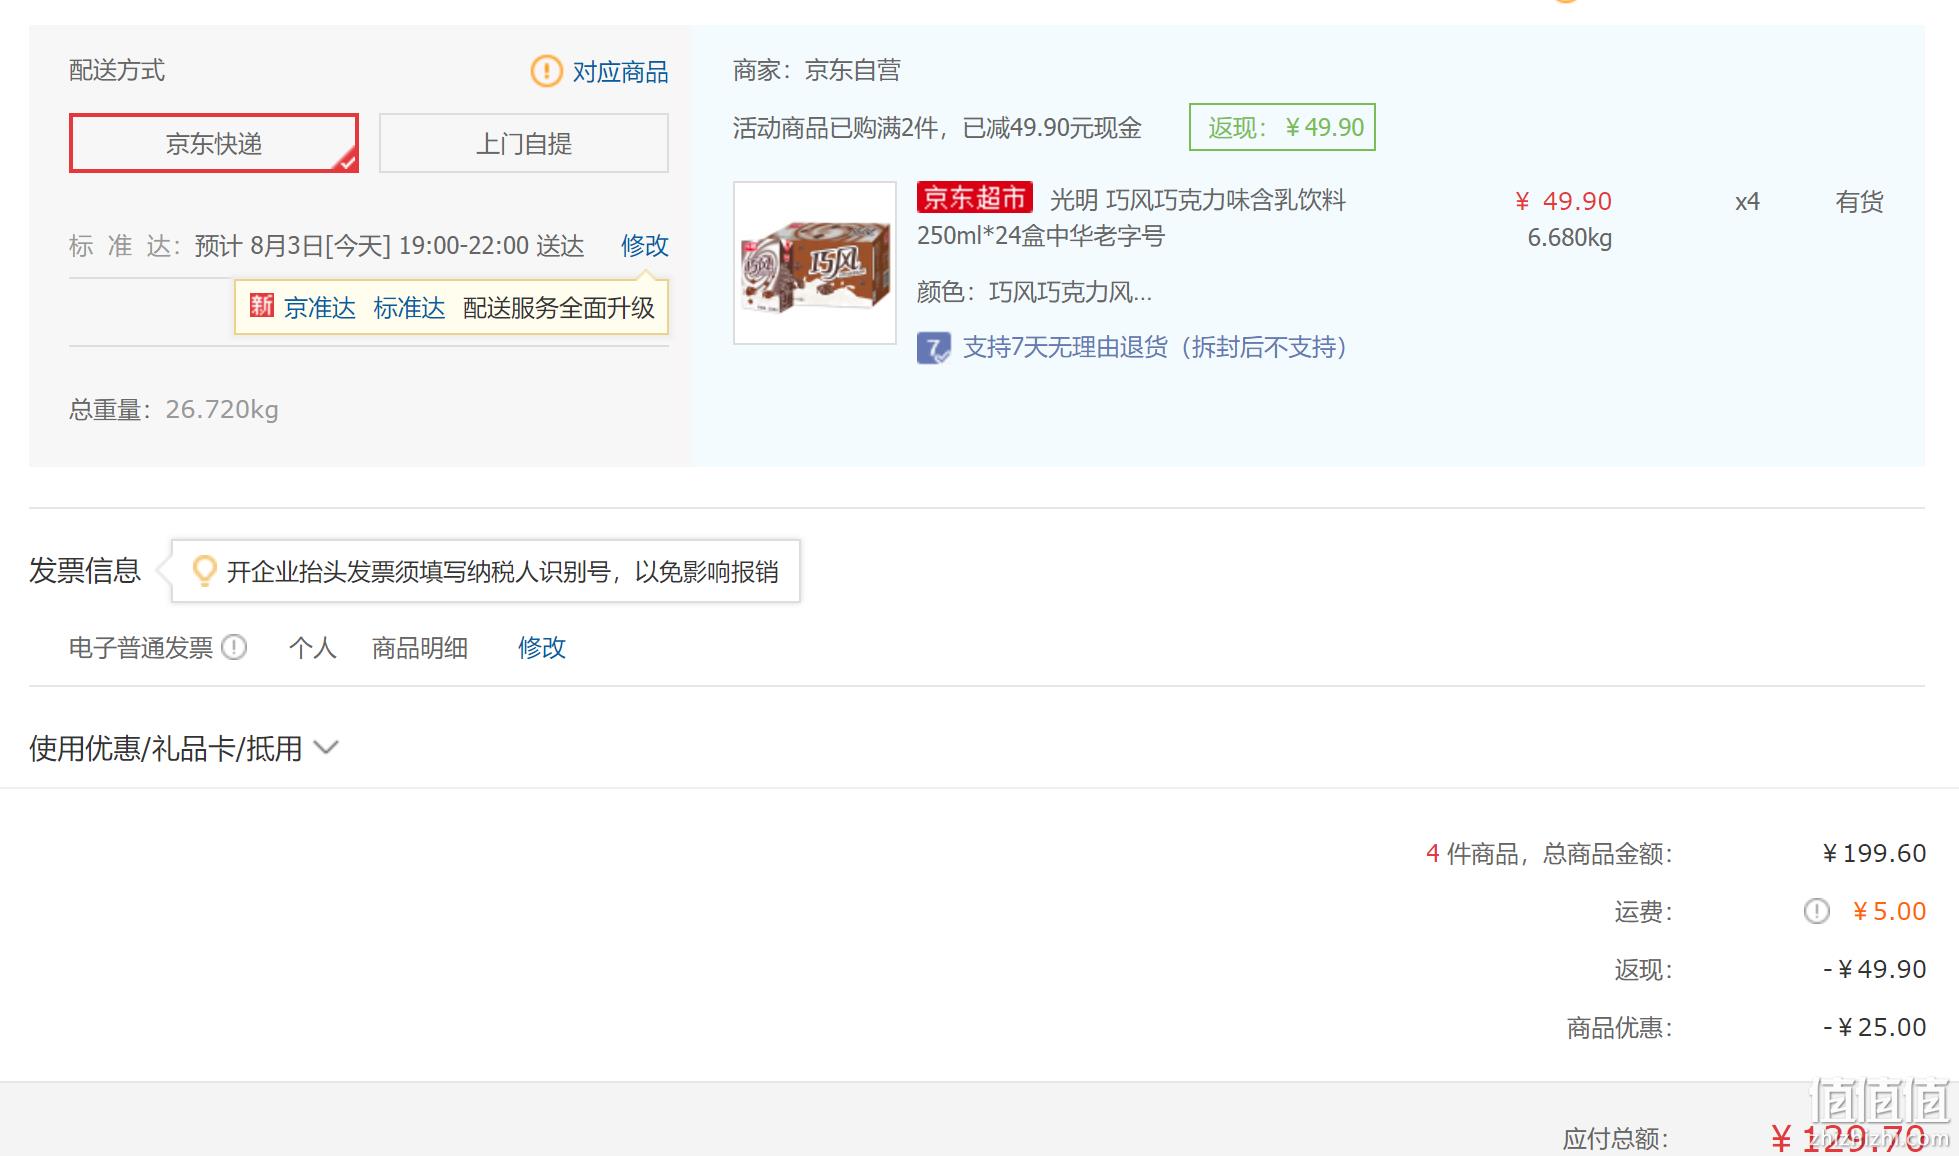Click the 商品优惠 -¥25.00 value
Screen dimensions: 1959x1156
(1875, 1027)
